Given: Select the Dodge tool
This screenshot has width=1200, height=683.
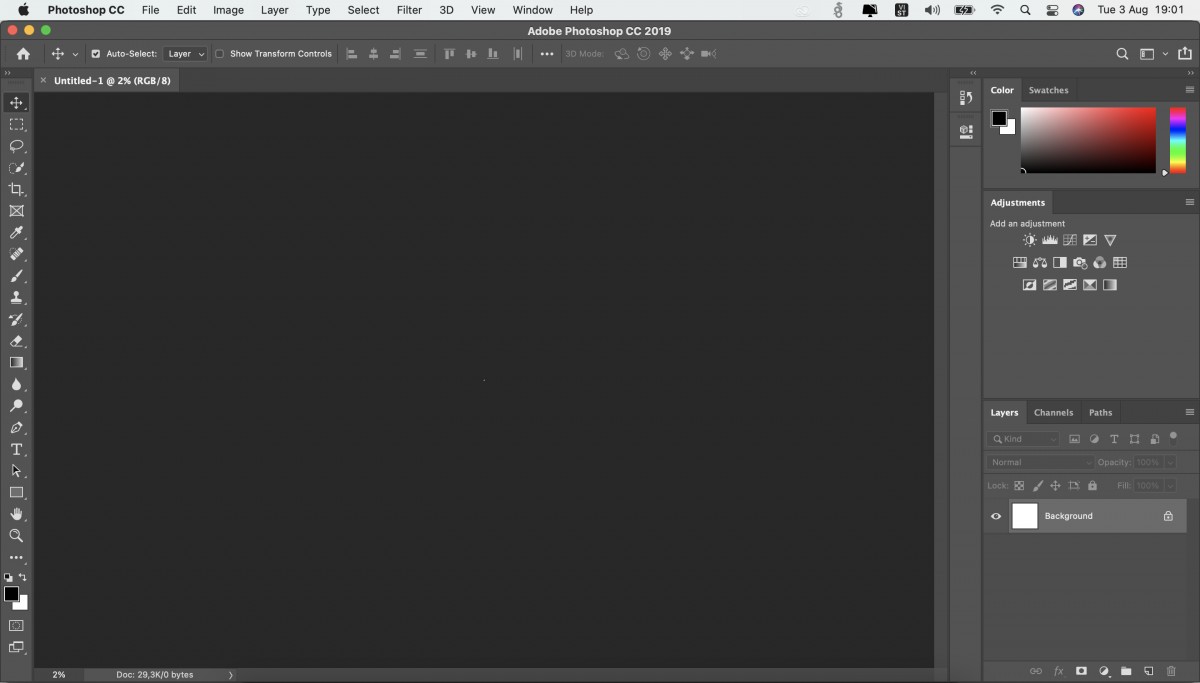Looking at the screenshot, I should [16, 406].
